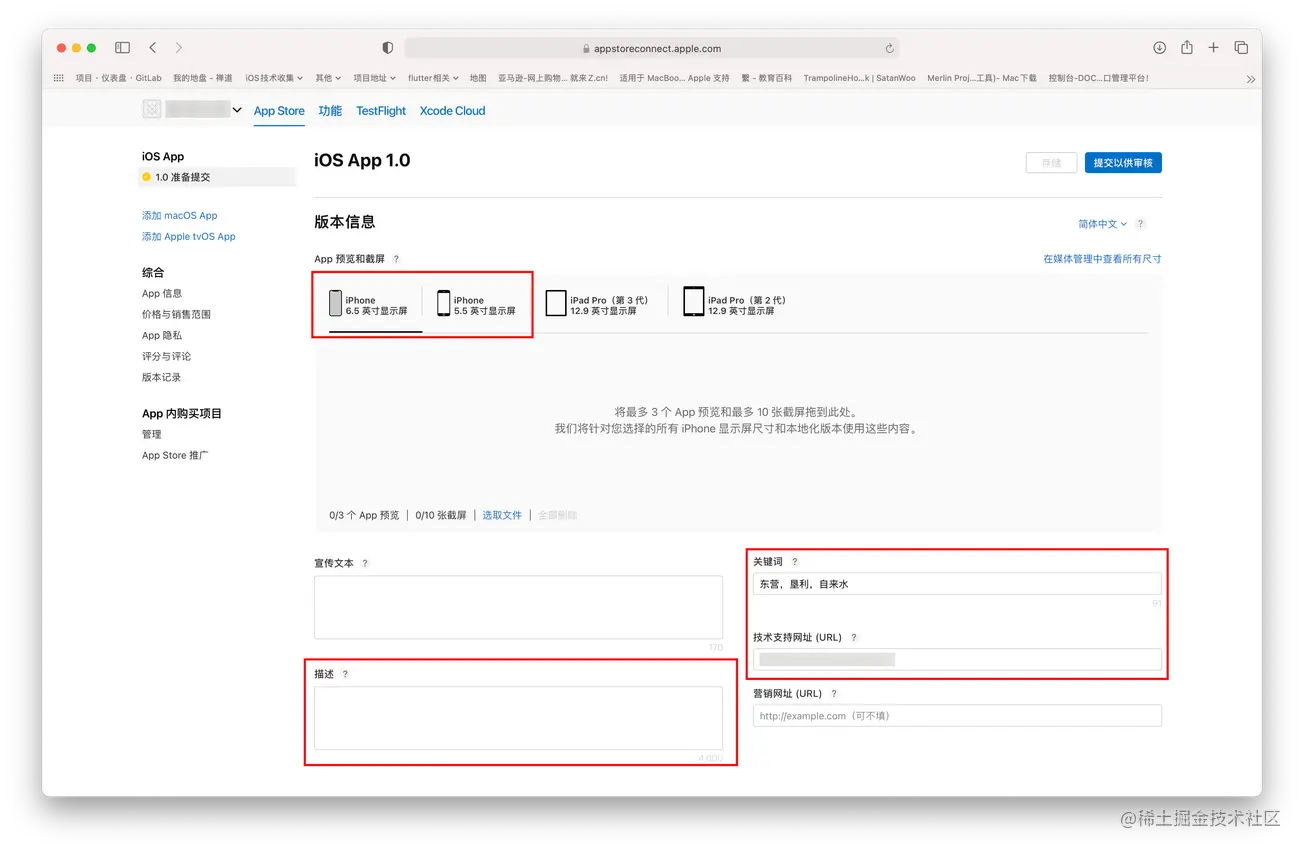Expand the 项目地址 bookmarks folder

(x=374, y=78)
